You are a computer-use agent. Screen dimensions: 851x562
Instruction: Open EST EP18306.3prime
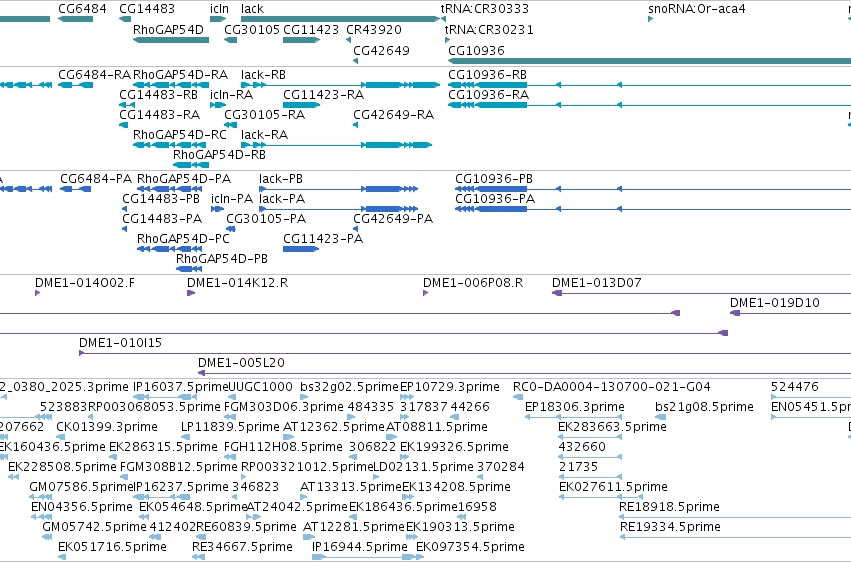(575, 407)
